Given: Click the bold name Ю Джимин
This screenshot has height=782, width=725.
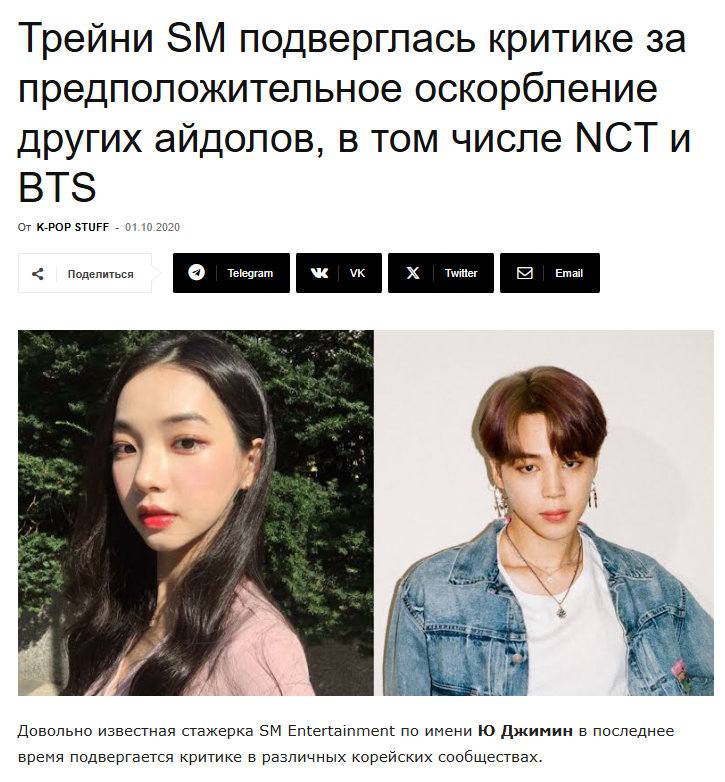Looking at the screenshot, I should pos(525,731).
